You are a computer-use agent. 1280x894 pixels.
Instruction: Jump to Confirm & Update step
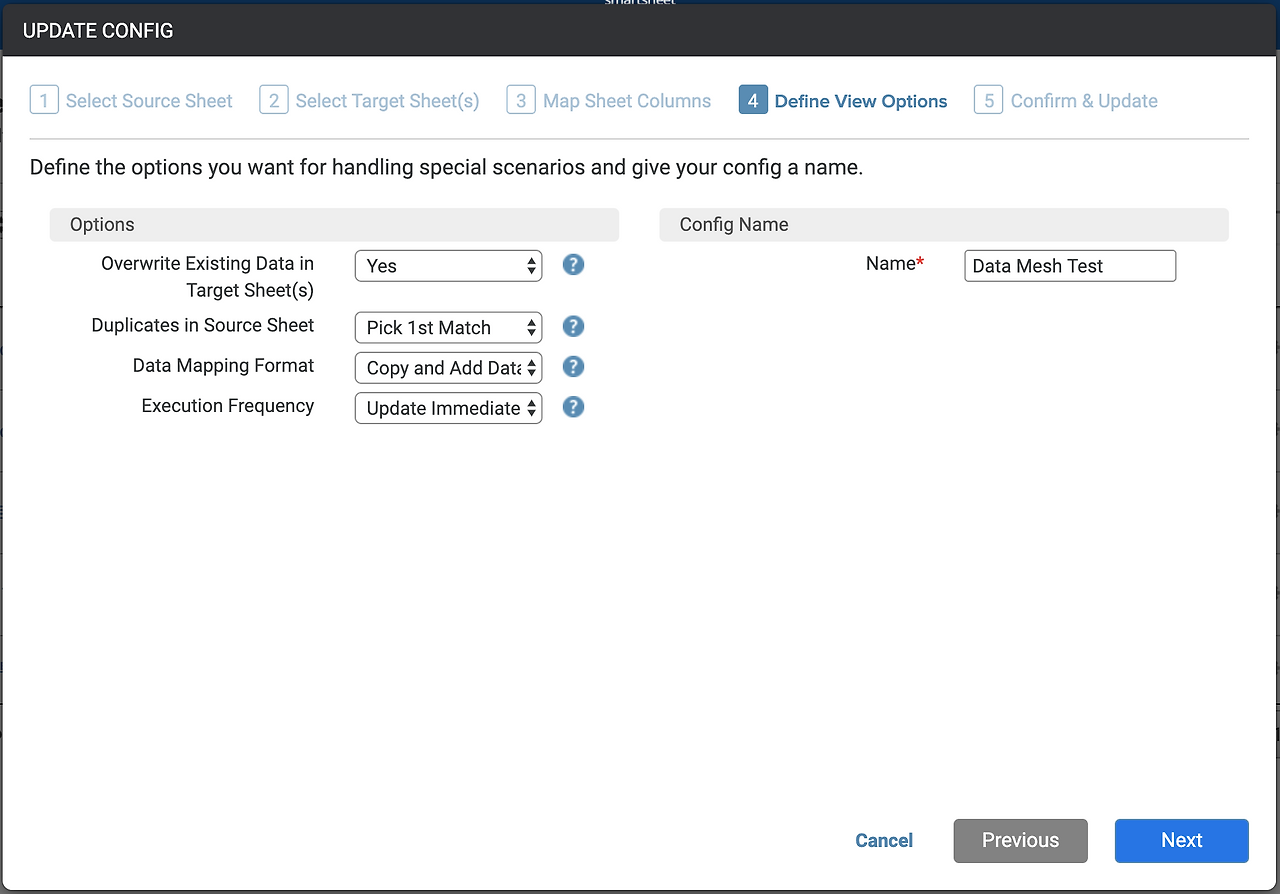[1084, 101]
